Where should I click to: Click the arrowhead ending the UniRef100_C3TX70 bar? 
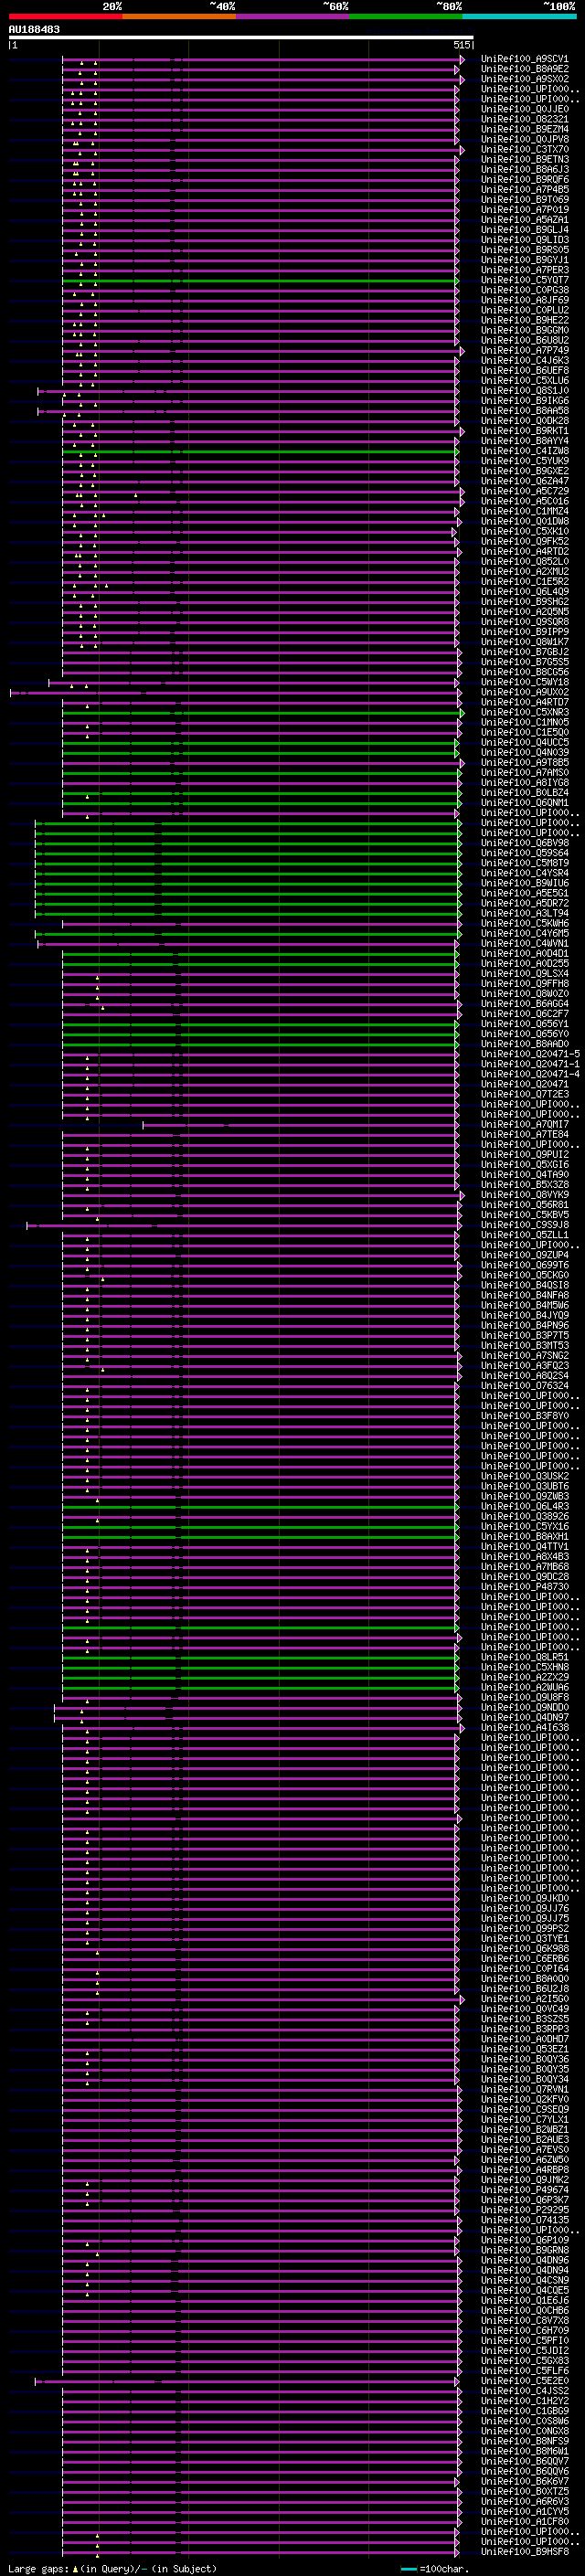coord(462,150)
